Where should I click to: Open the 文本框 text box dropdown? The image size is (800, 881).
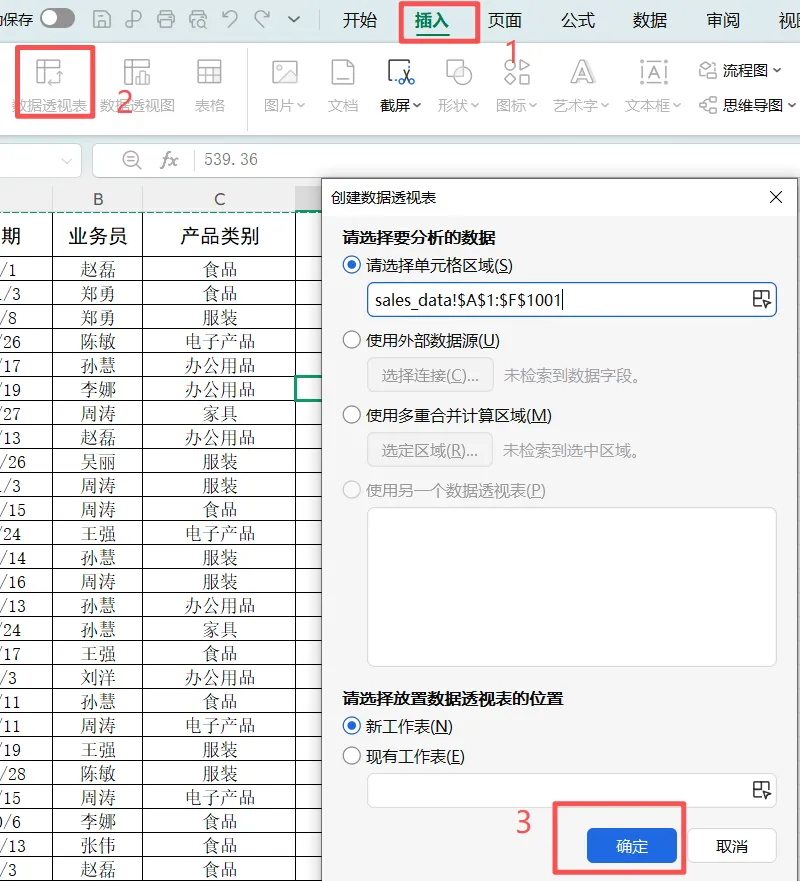coord(653,85)
